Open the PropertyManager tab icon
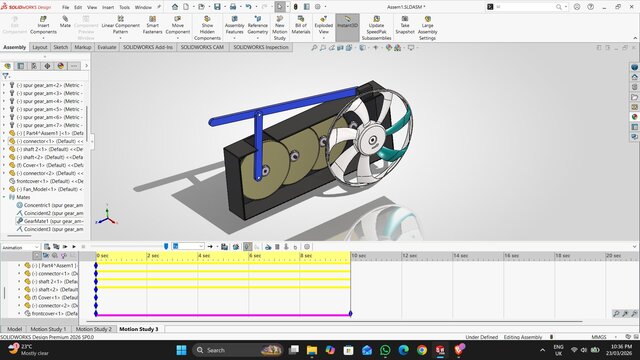Image resolution: width=640 pixels, height=360 pixels. pos(20,66)
